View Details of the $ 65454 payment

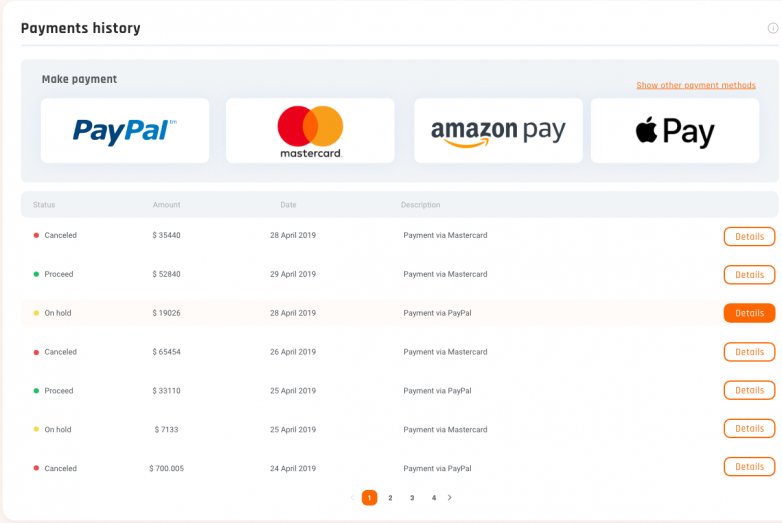[749, 352]
